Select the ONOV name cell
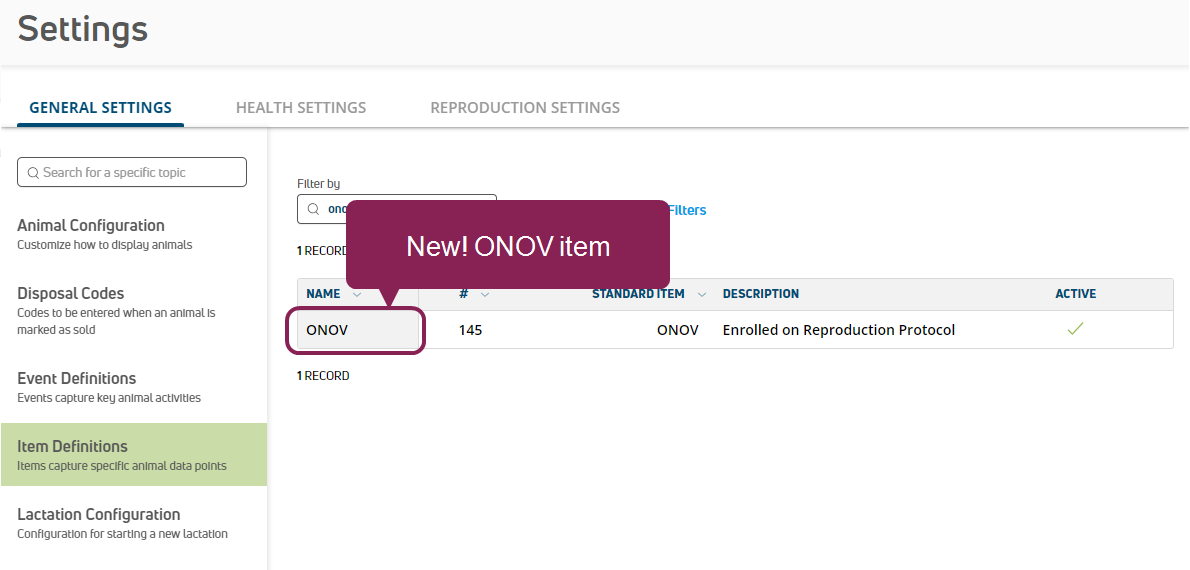Image resolution: width=1190 pixels, height=570 pixels. pos(357,330)
